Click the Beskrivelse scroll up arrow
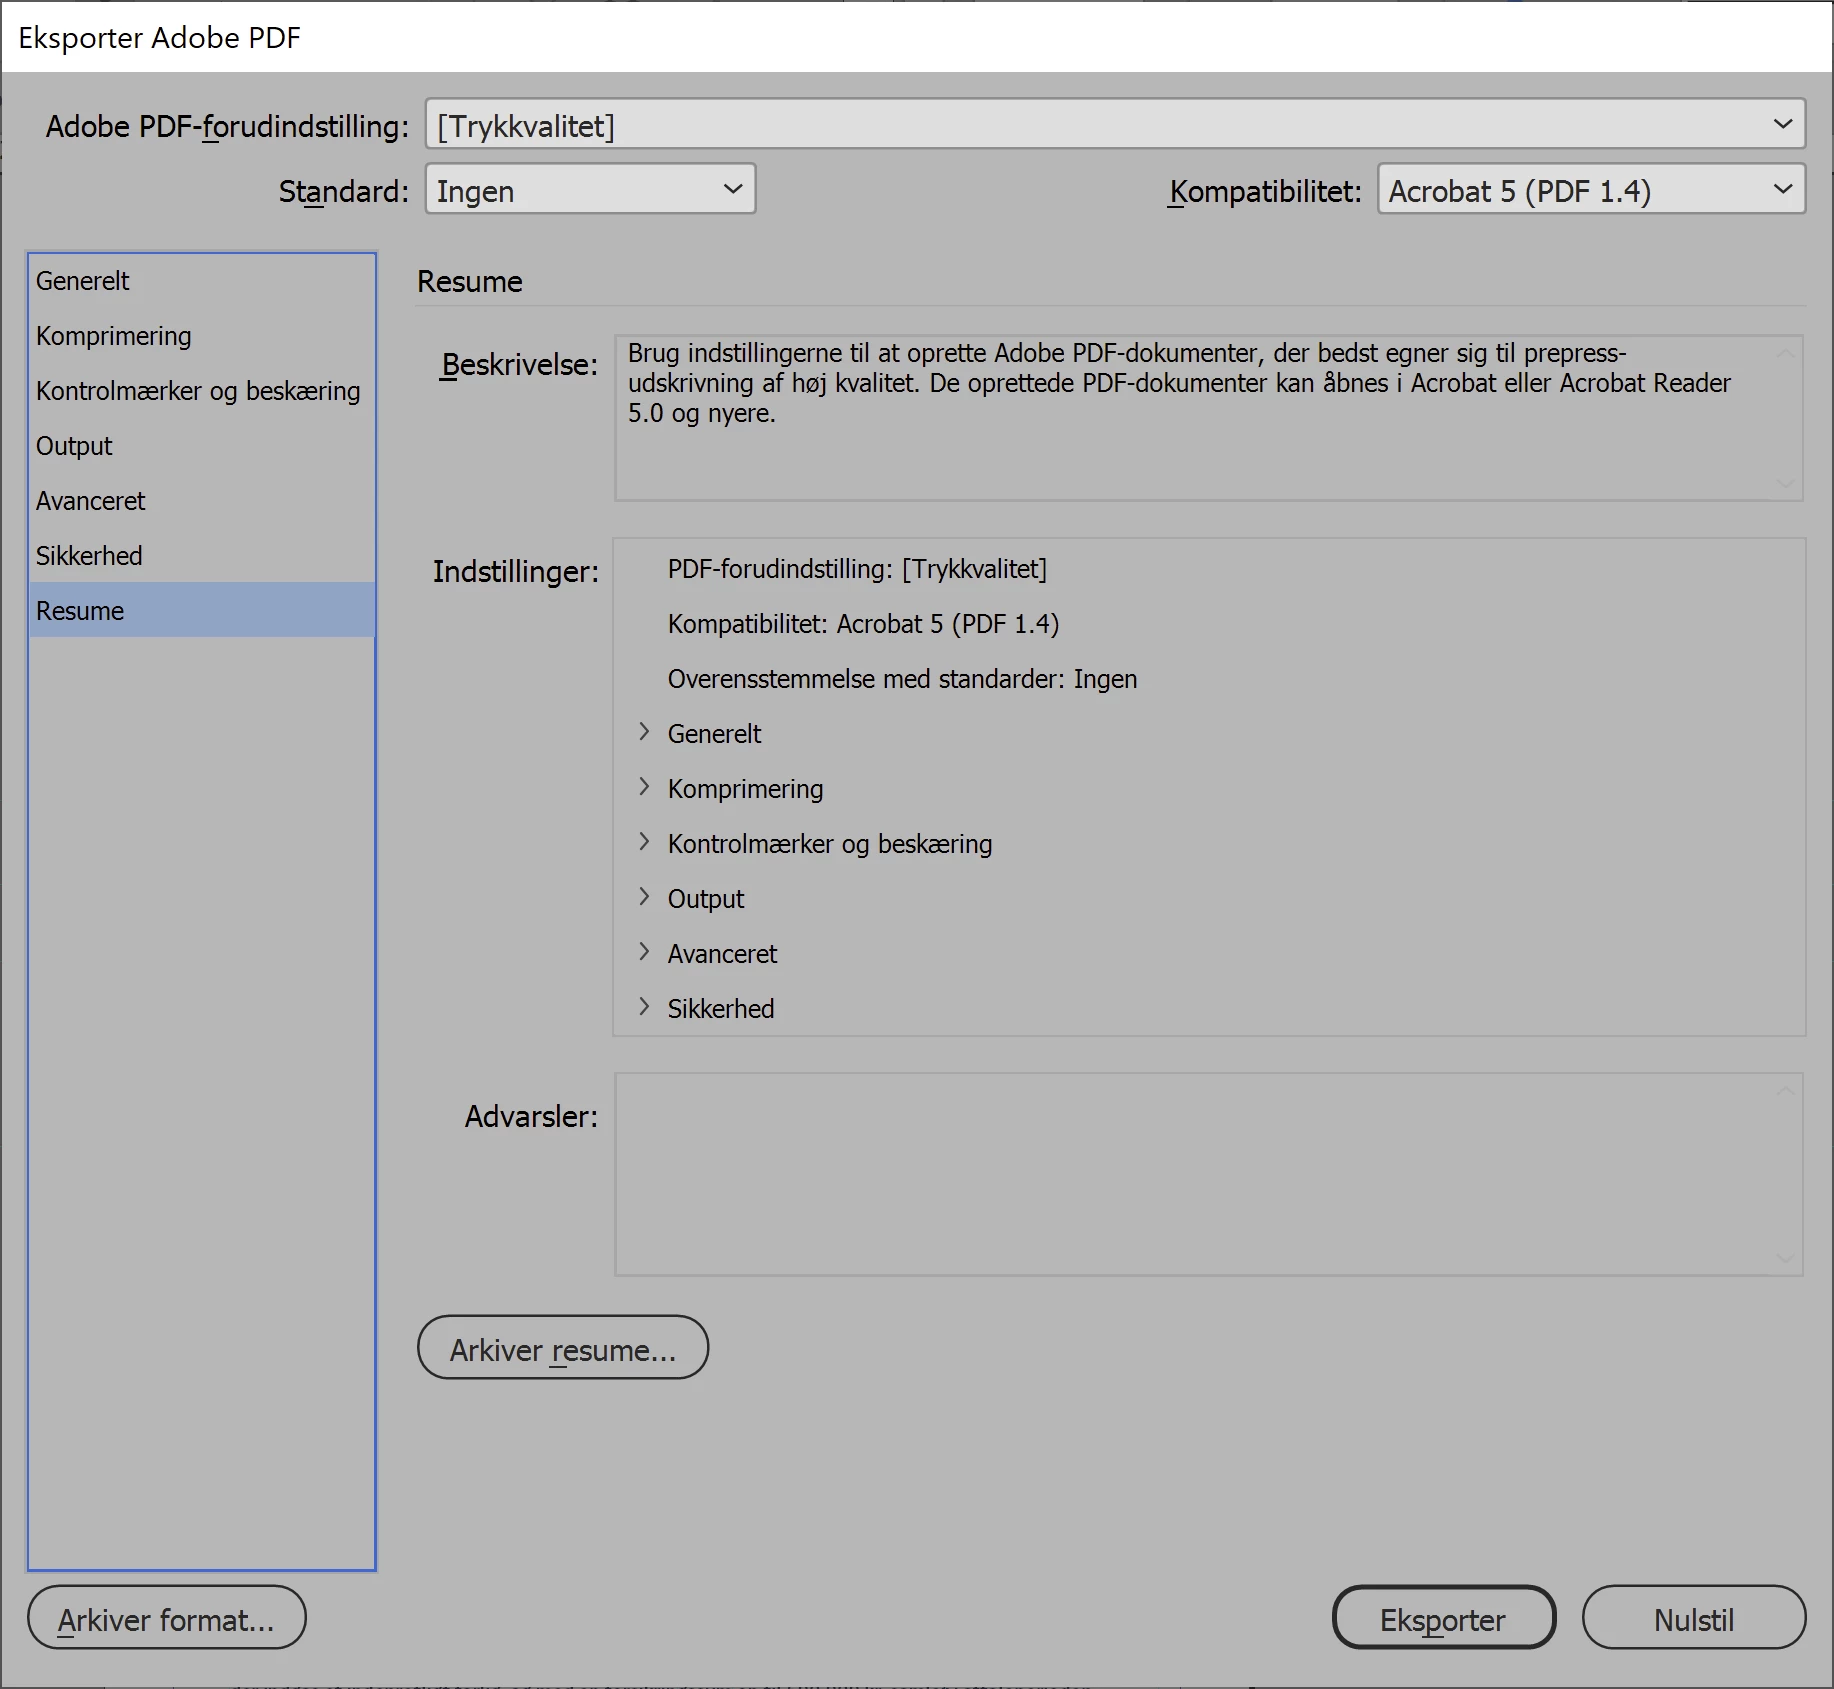 1785,353
